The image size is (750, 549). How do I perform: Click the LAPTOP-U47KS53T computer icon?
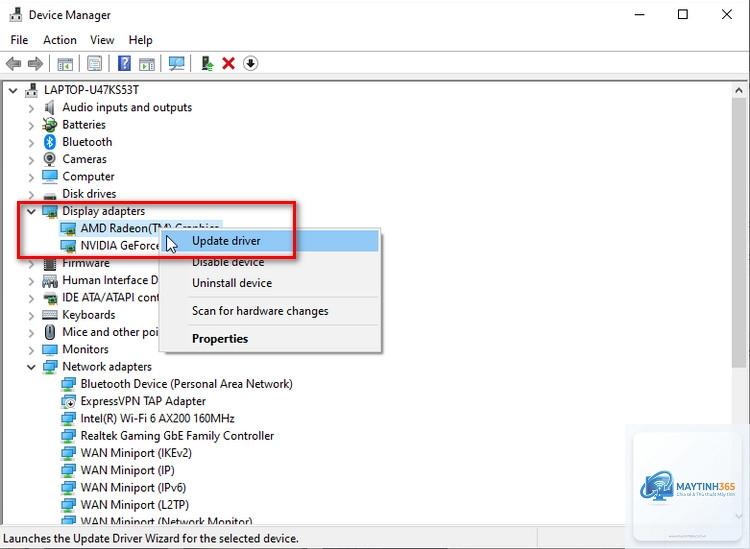(32, 90)
